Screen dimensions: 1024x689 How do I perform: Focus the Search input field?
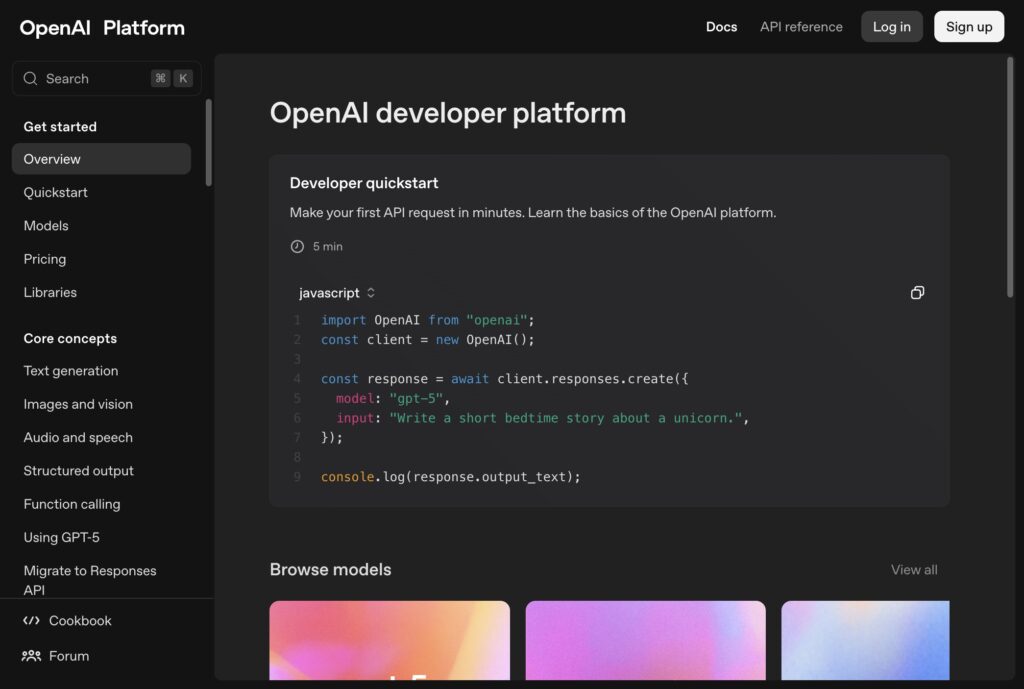95,79
